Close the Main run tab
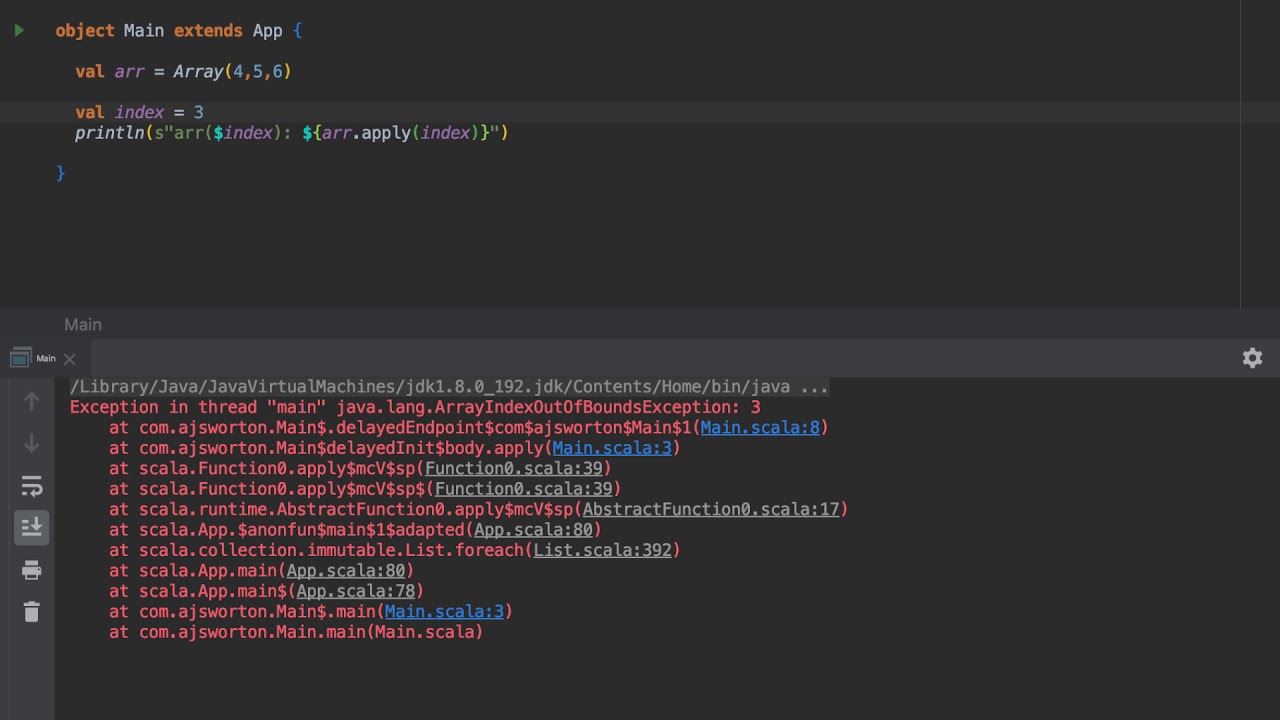This screenshot has height=720, width=1280. (69, 359)
